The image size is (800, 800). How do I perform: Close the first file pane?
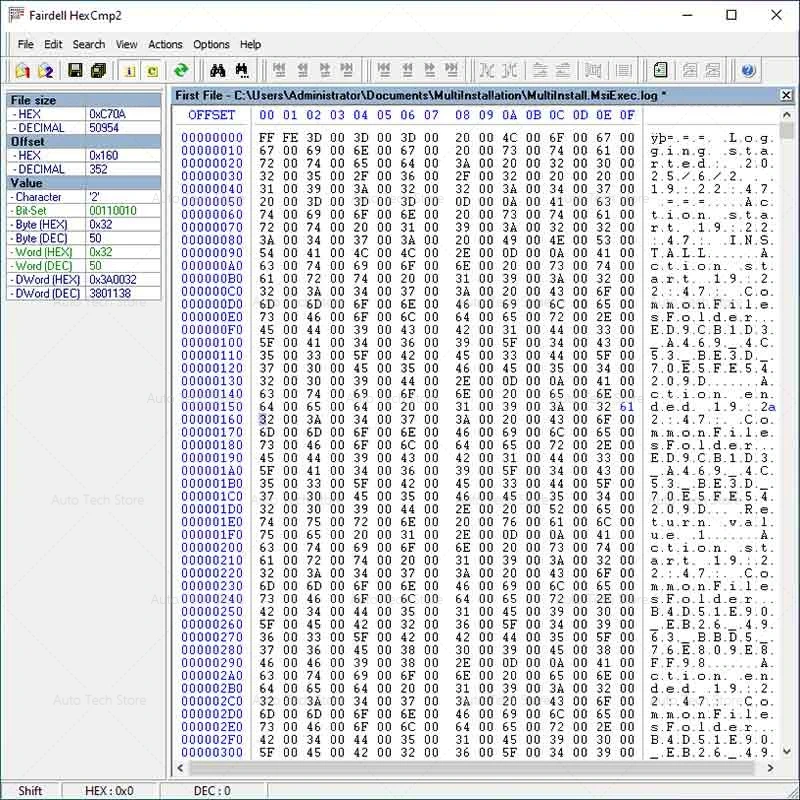[x=786, y=95]
